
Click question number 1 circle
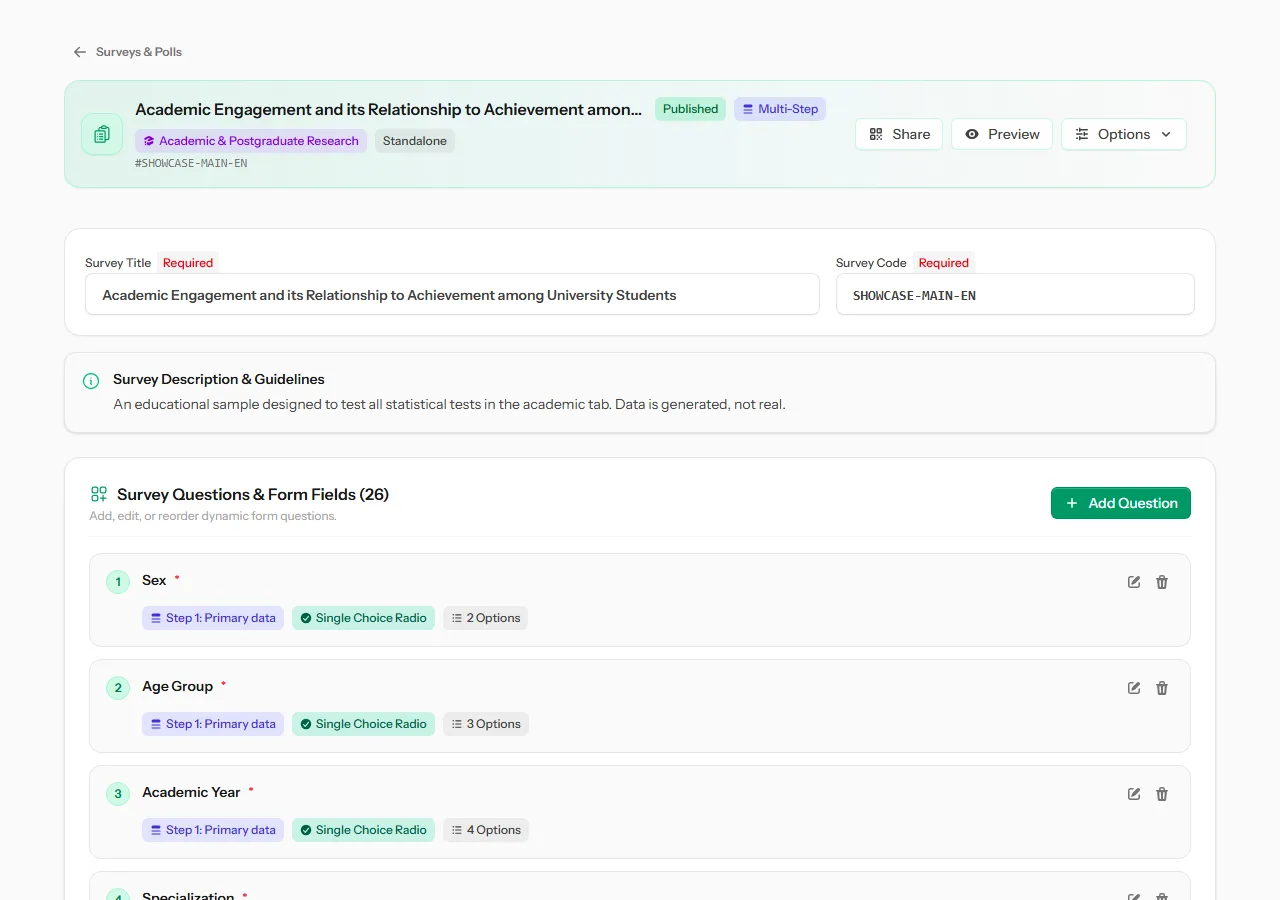tap(118, 582)
